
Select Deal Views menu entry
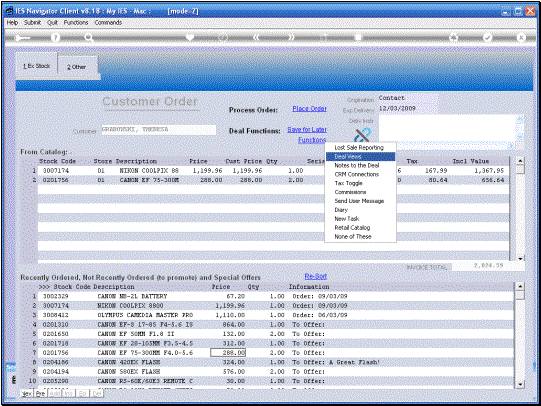pyautogui.click(x=360, y=157)
